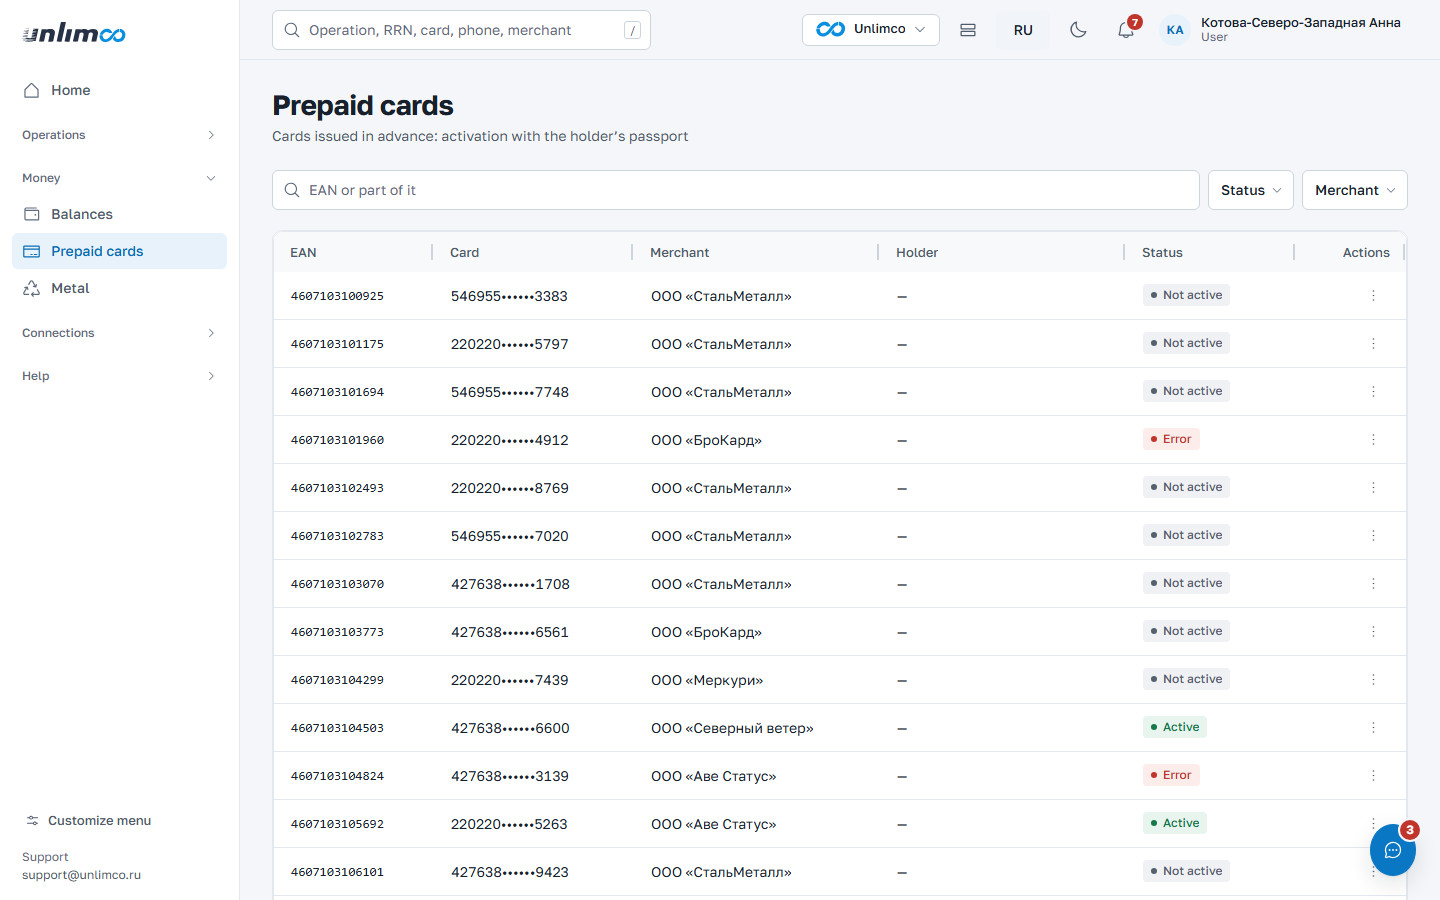Open the support chat bubble
The height and width of the screenshot is (900, 1440).
coord(1393,850)
